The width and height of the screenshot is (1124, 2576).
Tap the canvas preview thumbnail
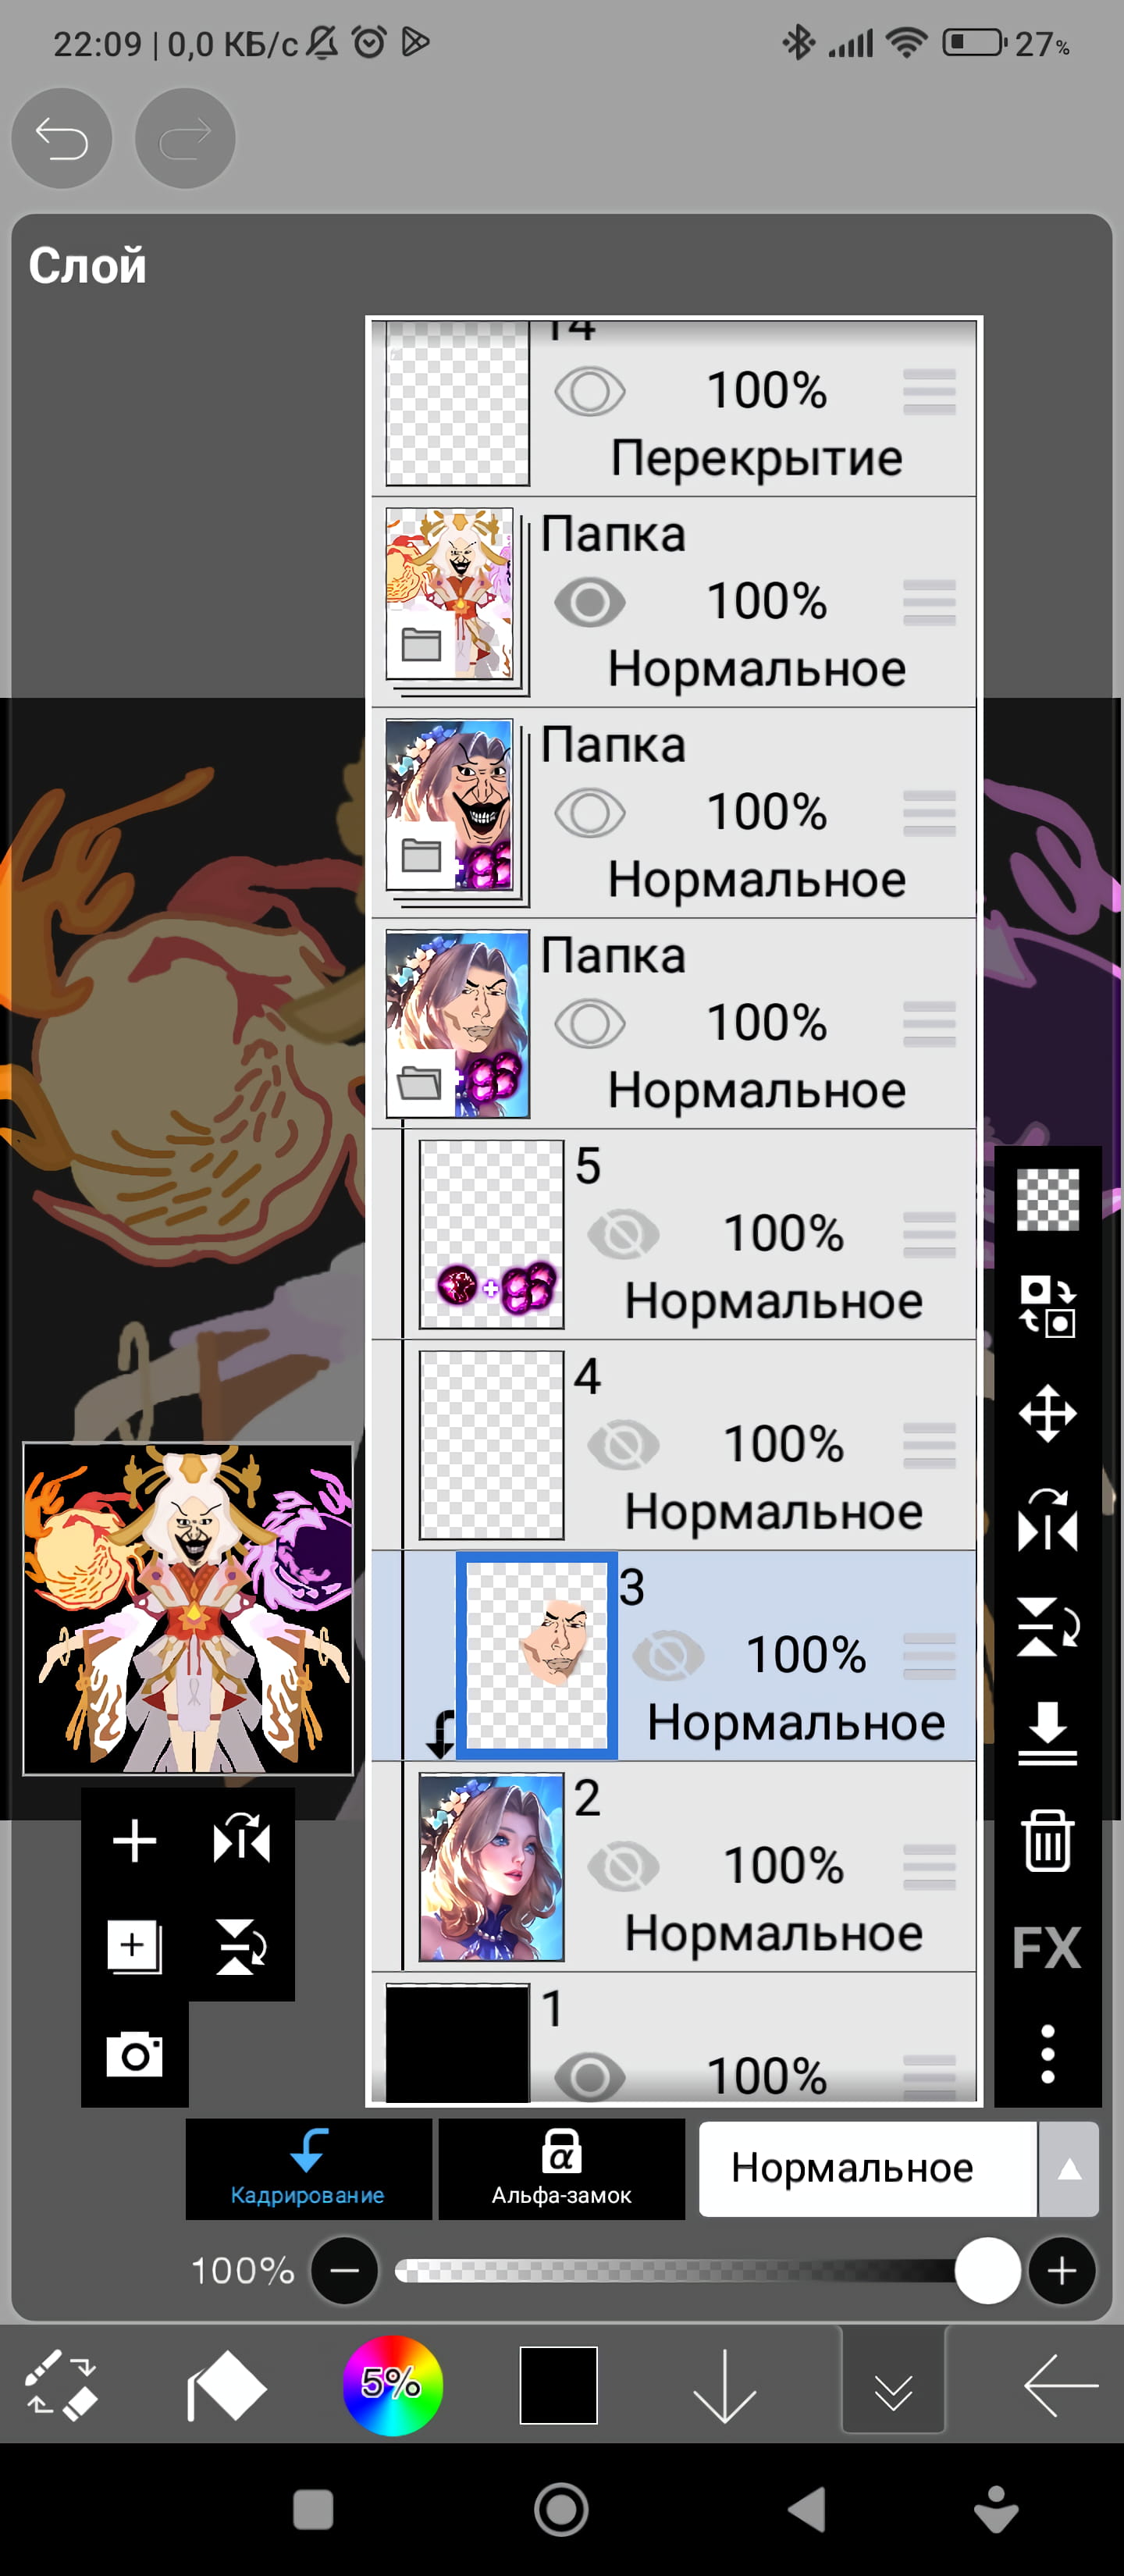(188, 1608)
